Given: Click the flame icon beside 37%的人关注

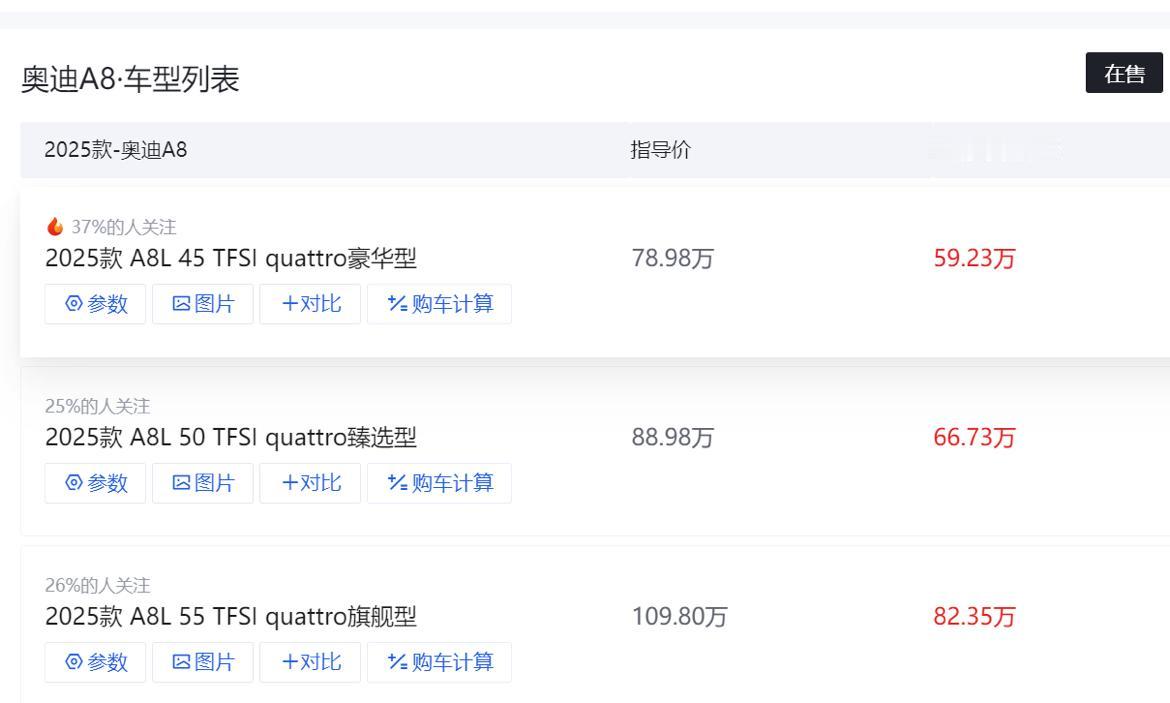Looking at the screenshot, I should pos(54,226).
